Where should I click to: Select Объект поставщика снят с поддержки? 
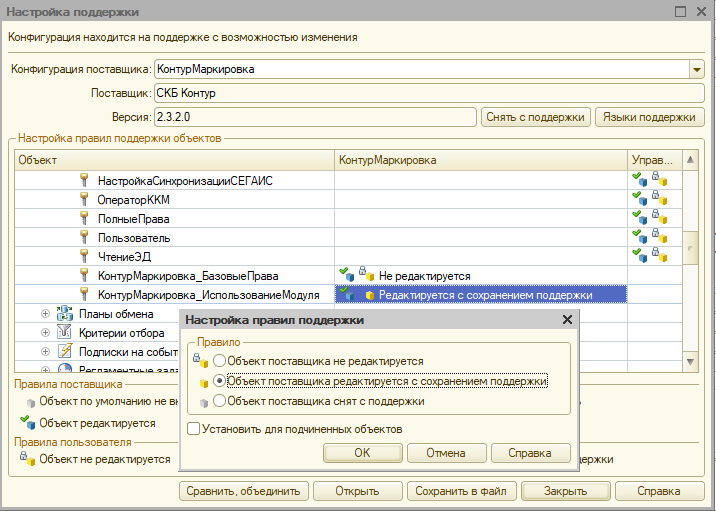(x=219, y=400)
